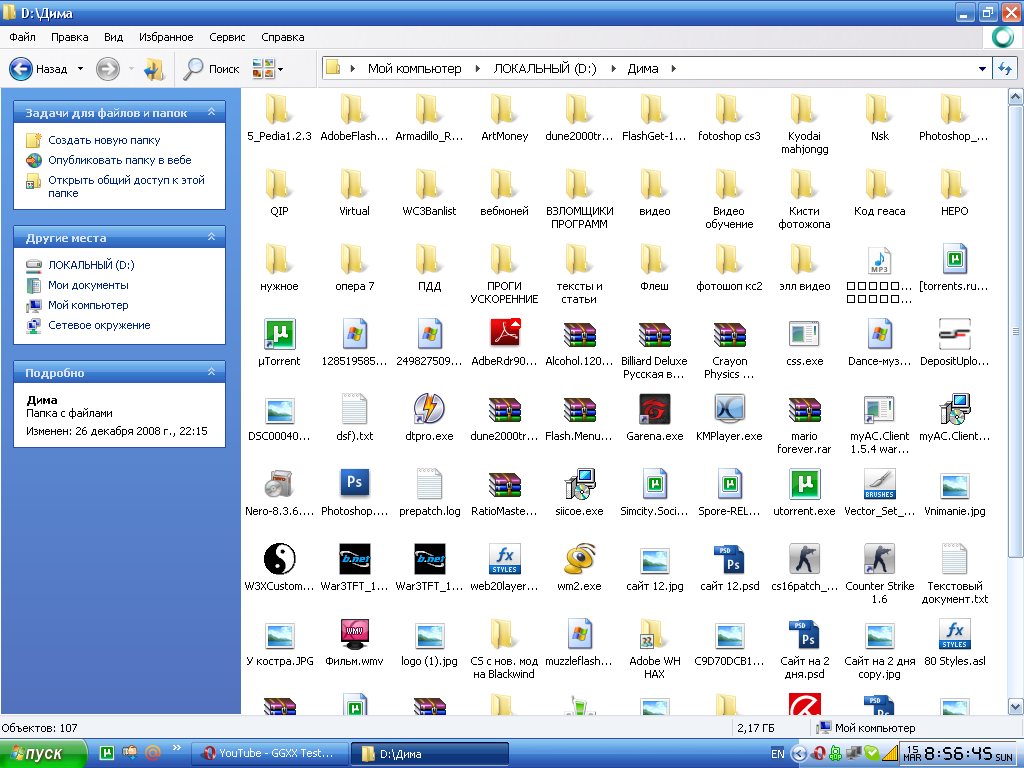Open the Правка menu
Screen dimensions: 1024x768
(x=70, y=37)
